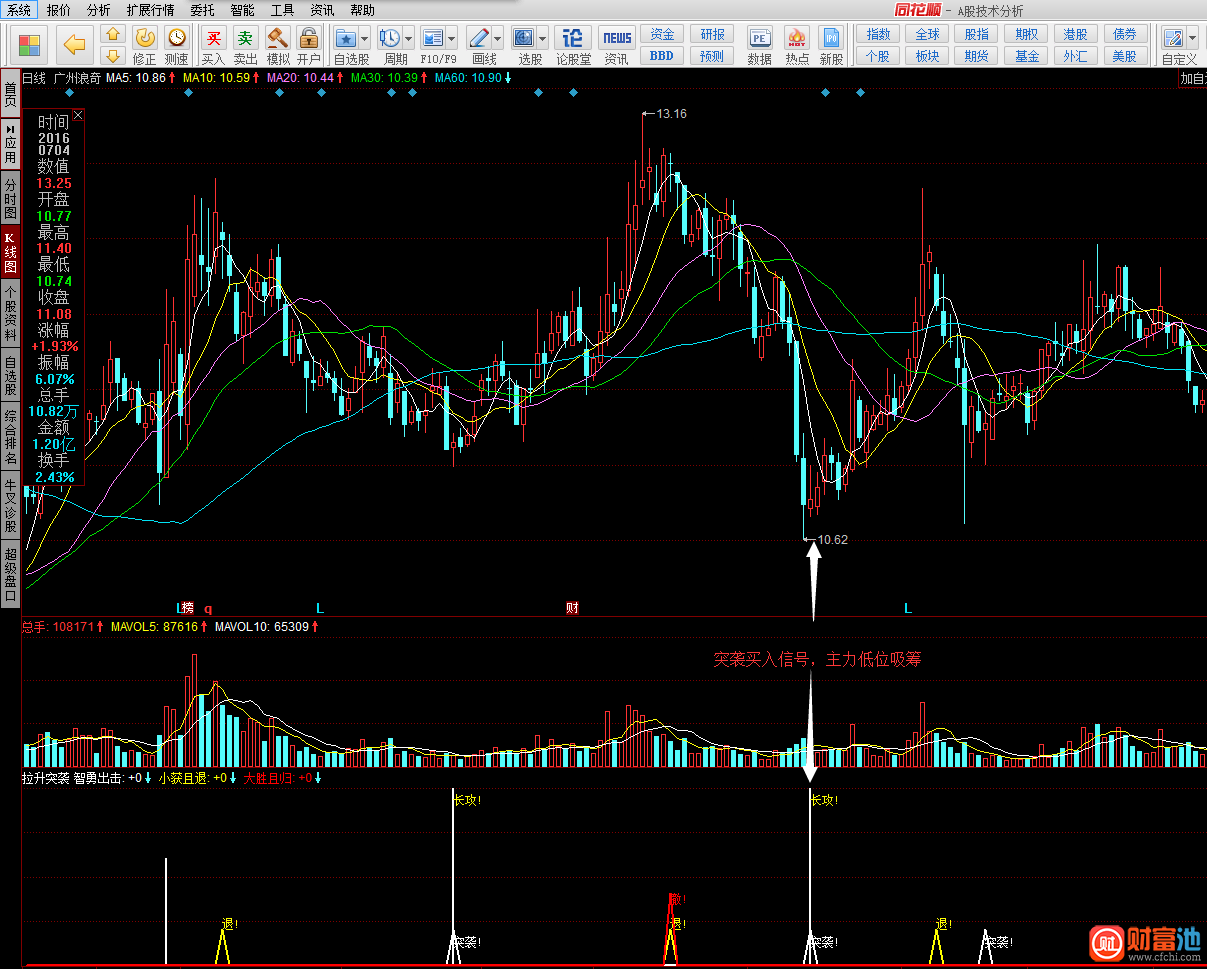Viewport: 1207px width, 969px height.
Task: Click the 指数 index button
Action: tap(878, 34)
